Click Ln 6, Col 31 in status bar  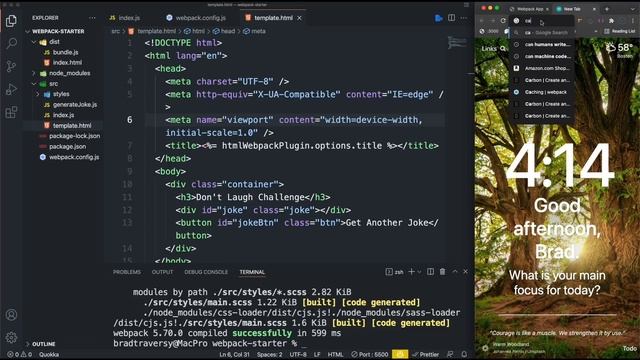[x=234, y=355]
